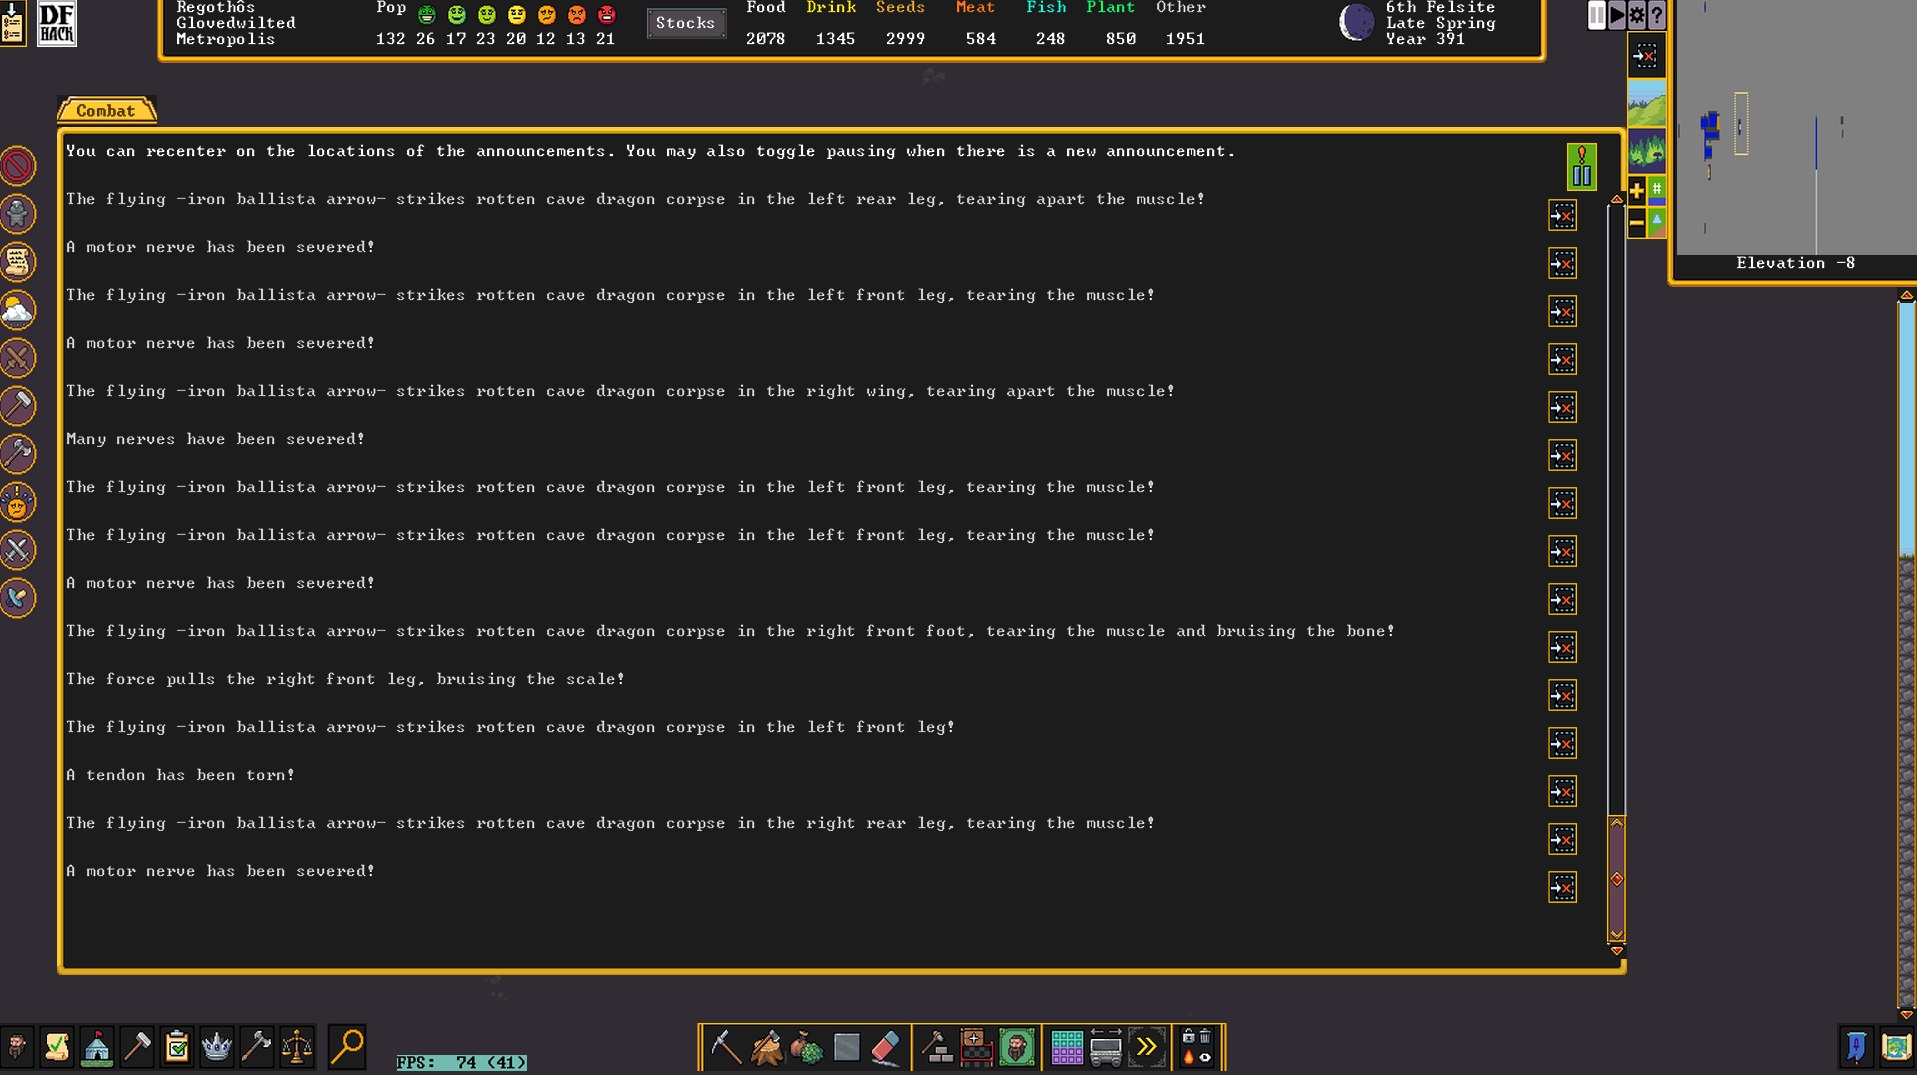The width and height of the screenshot is (1917, 1075).
Task: Open the Stocks screen
Action: click(685, 23)
